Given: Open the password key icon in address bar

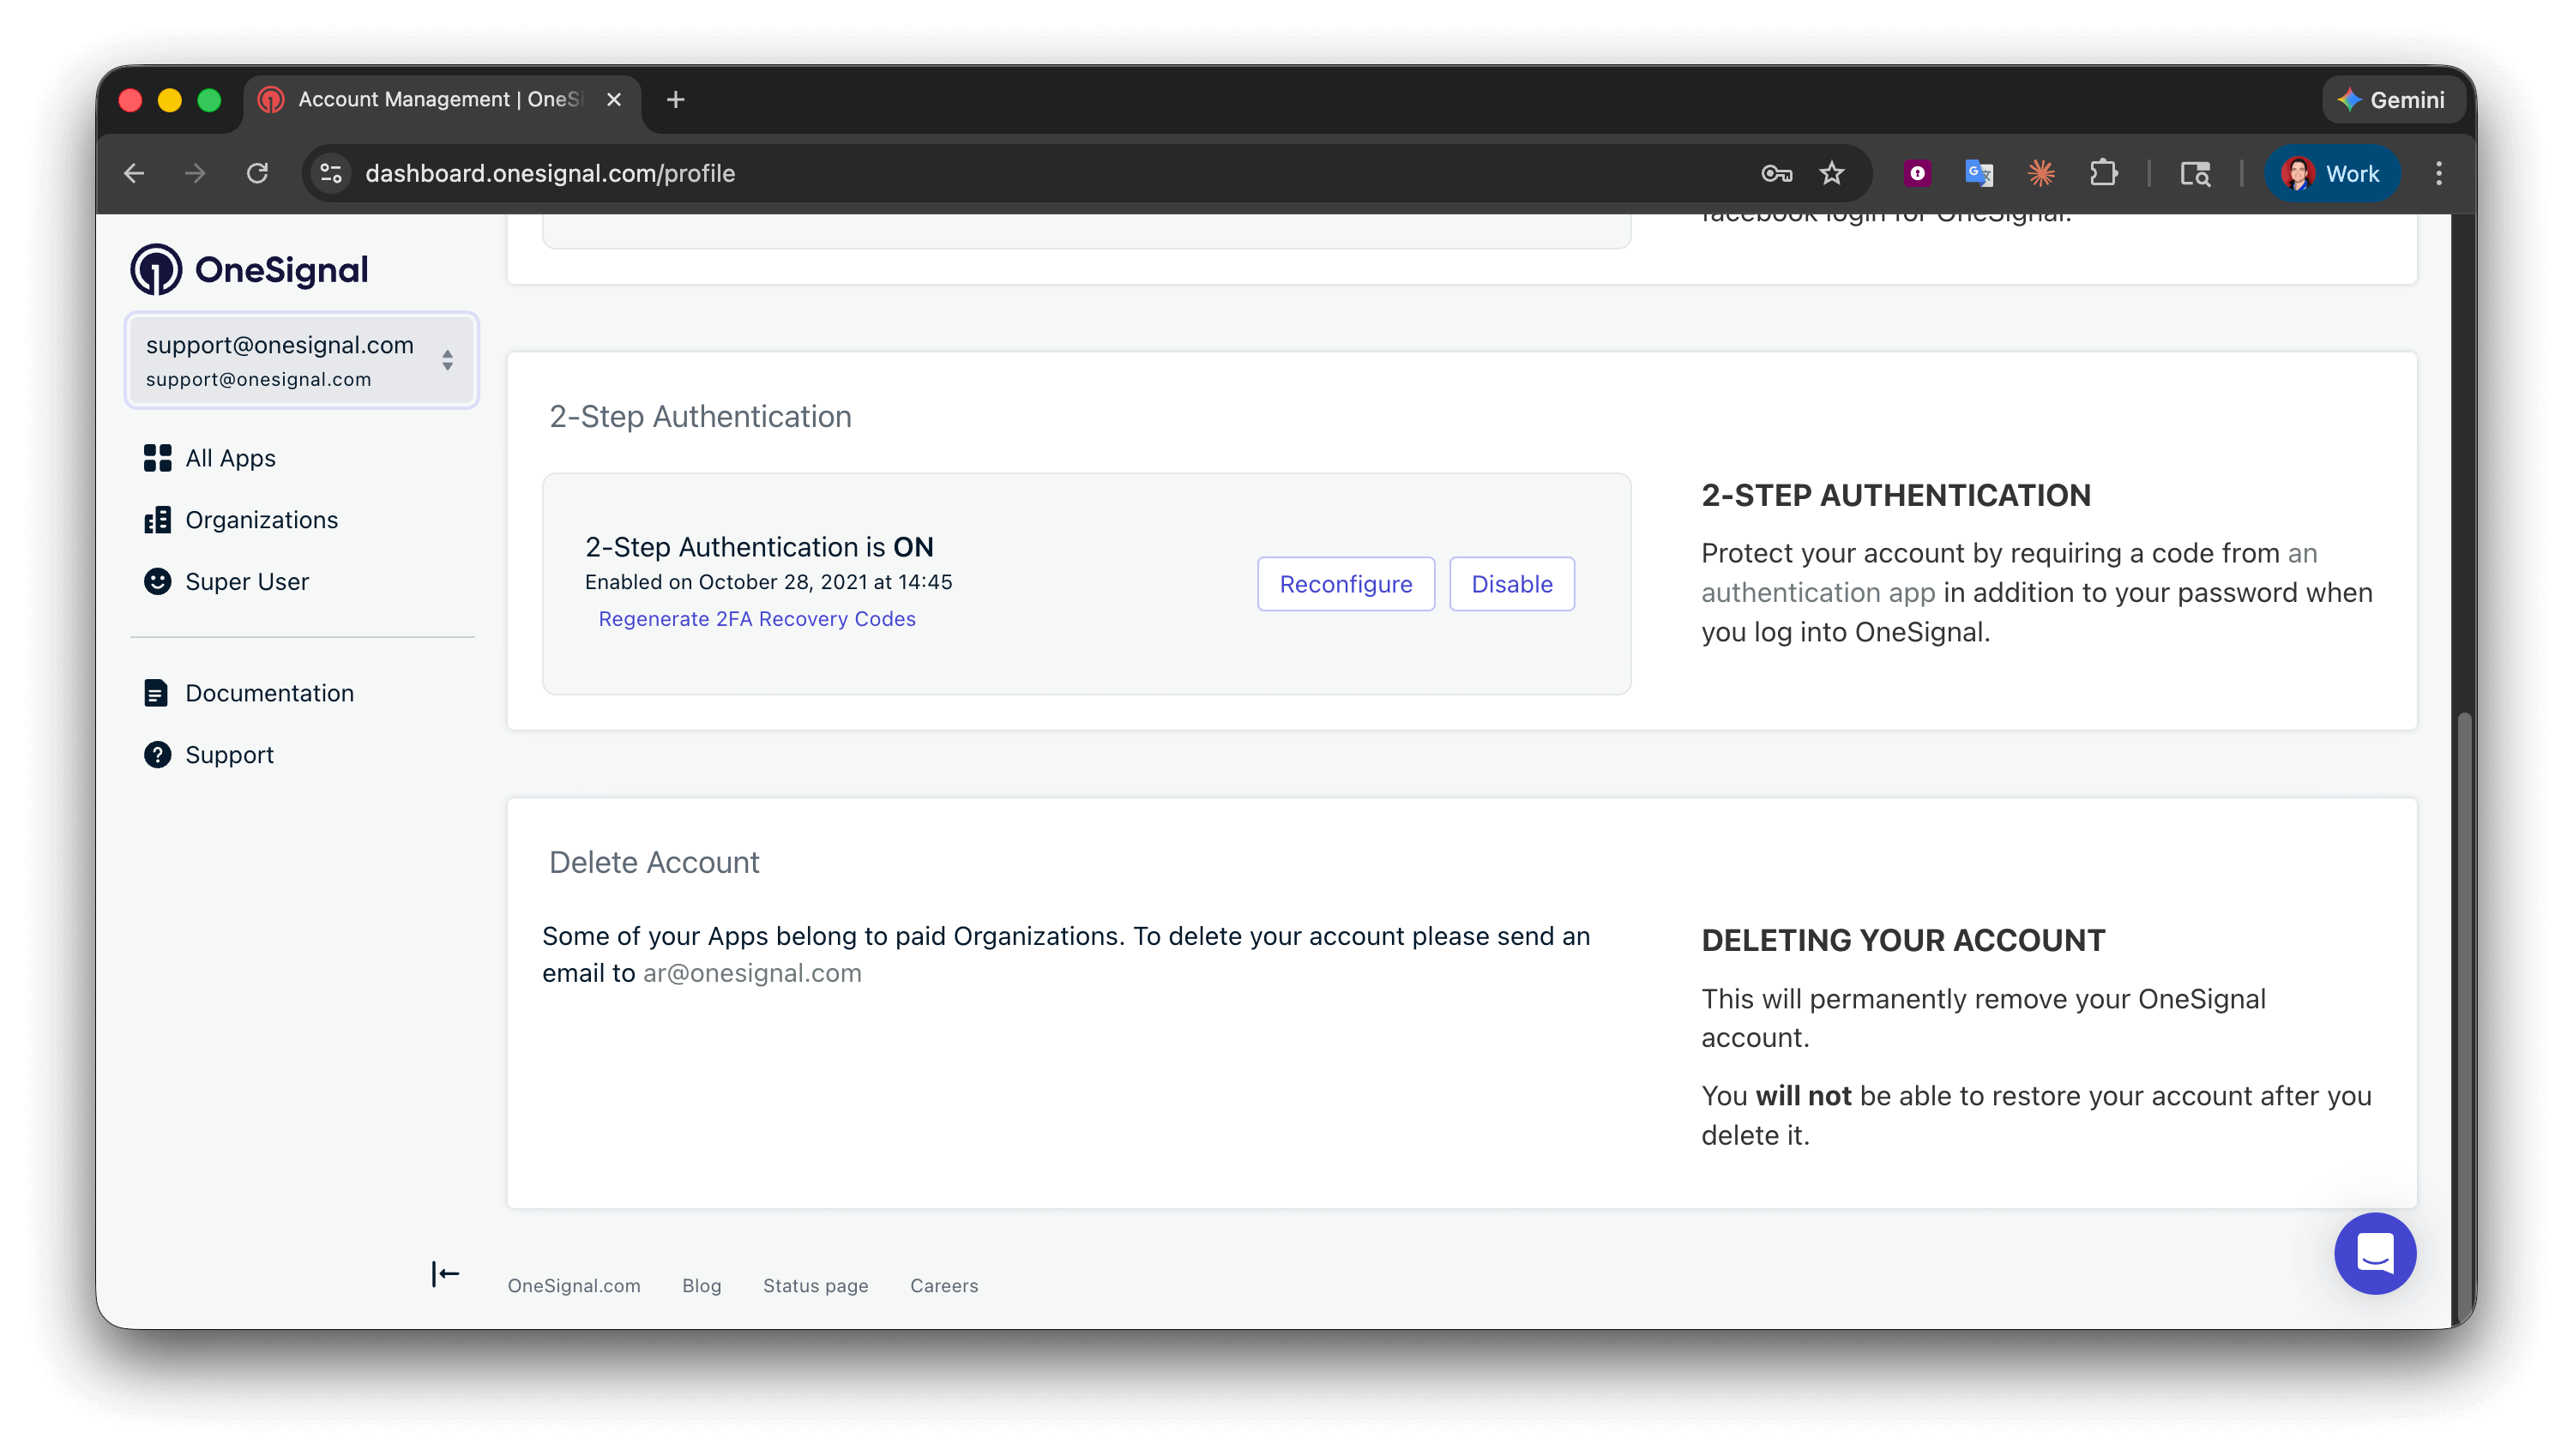Looking at the screenshot, I should [1775, 173].
